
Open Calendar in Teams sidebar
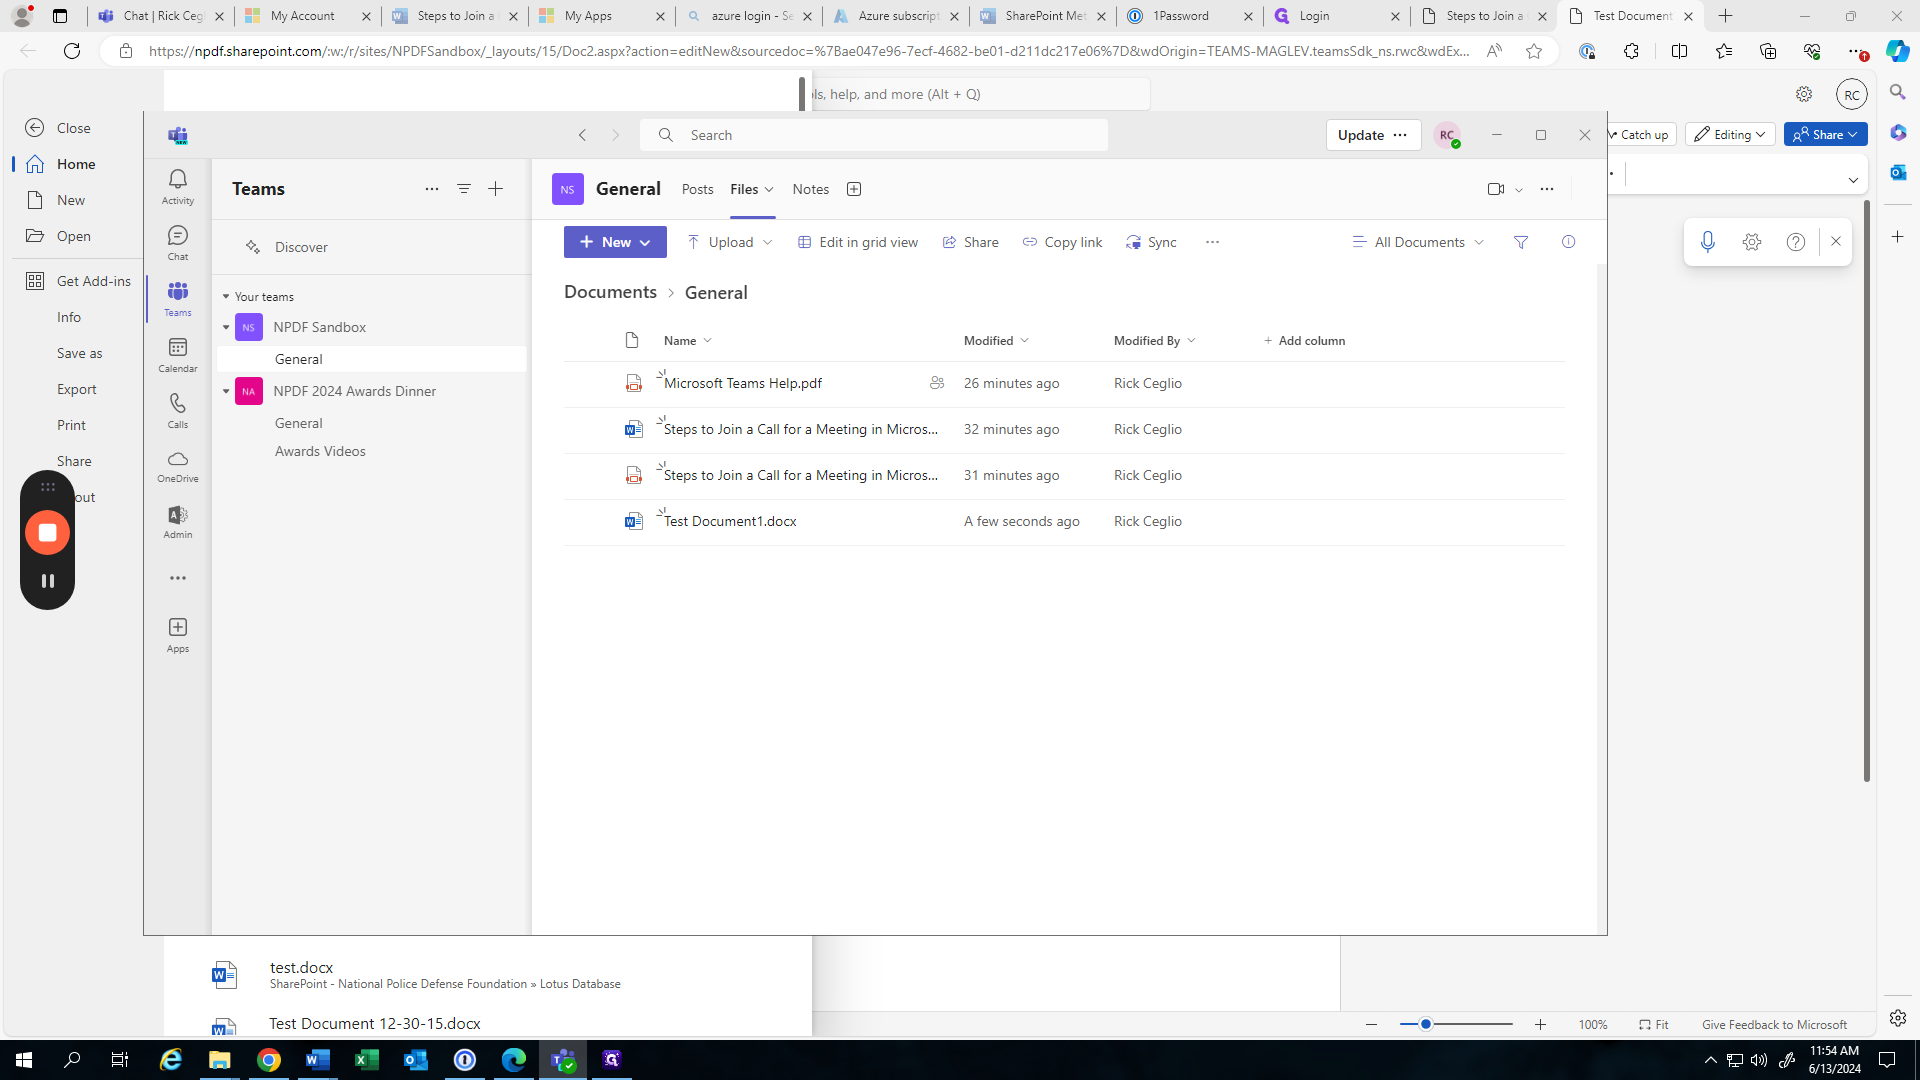pos(177,354)
